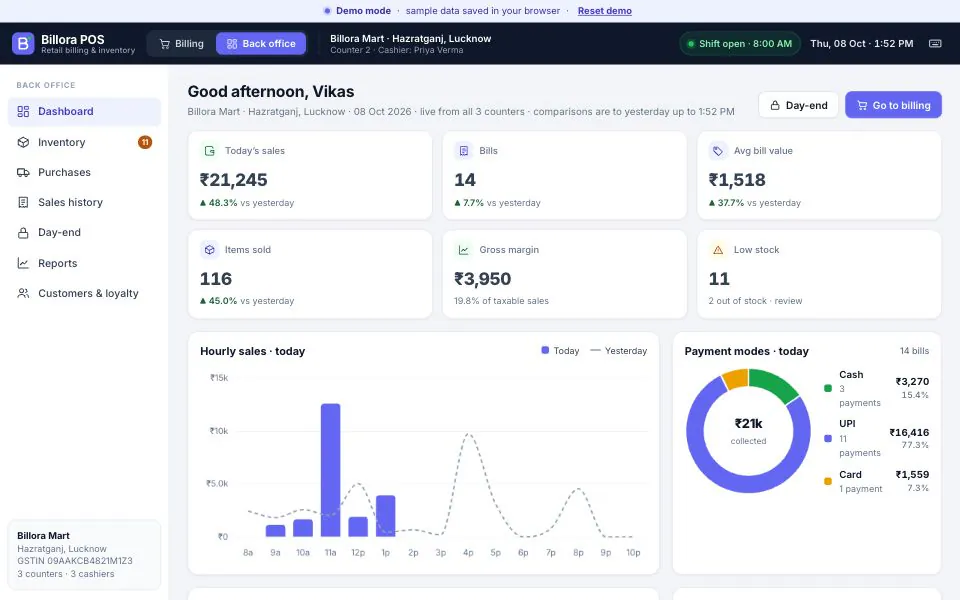Click the 48.3% vs yesterday indicator

247,203
